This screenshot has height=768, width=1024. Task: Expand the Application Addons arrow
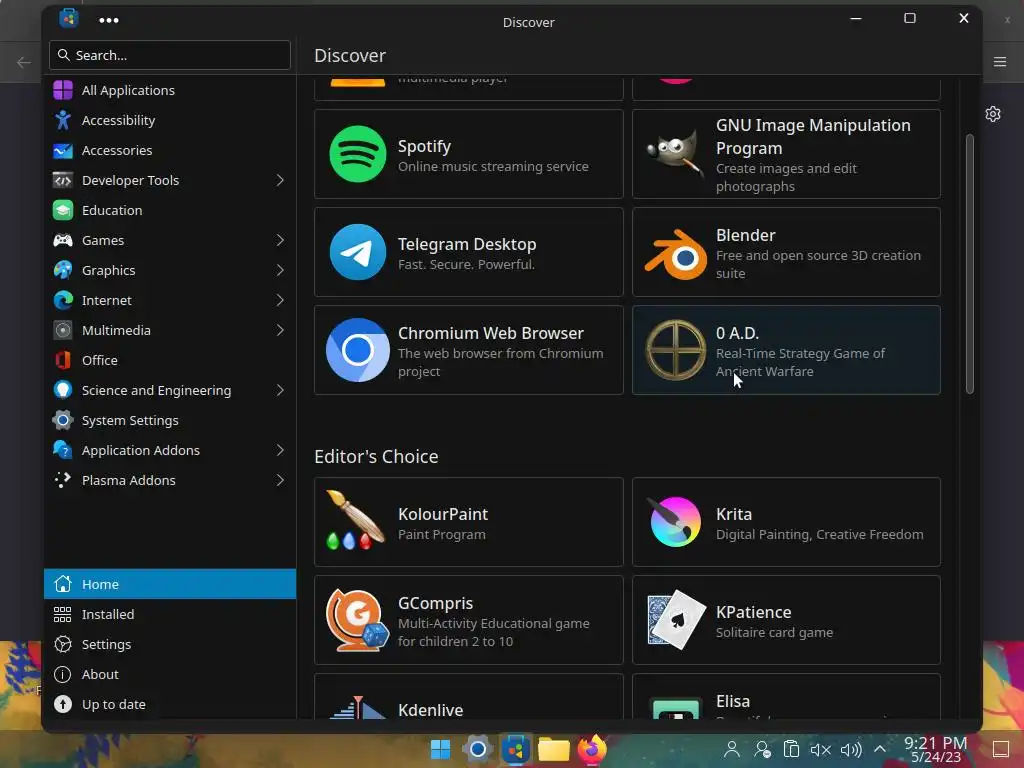point(280,451)
